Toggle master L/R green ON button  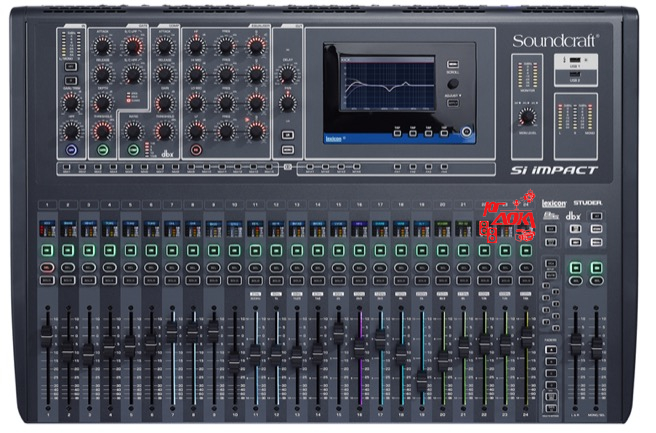[x=574, y=269]
